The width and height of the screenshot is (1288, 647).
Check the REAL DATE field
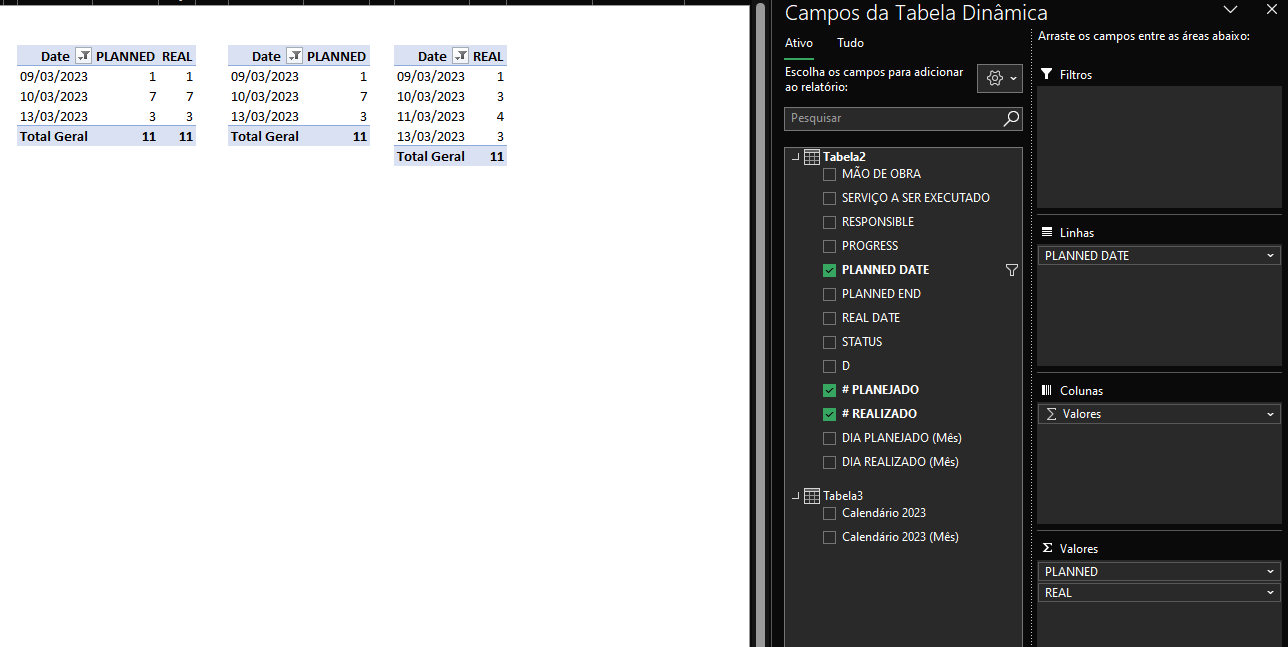829,318
